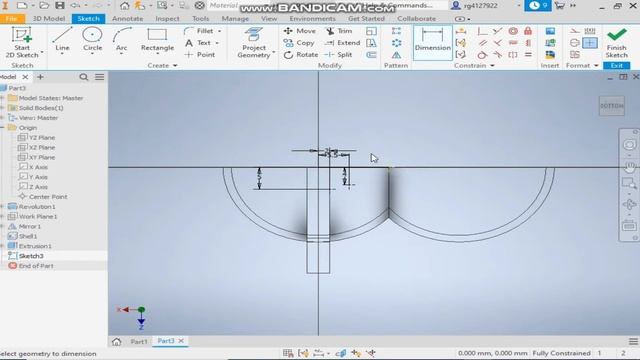640x360 pixels.
Task: Place a sketch Point
Action: 200,55
